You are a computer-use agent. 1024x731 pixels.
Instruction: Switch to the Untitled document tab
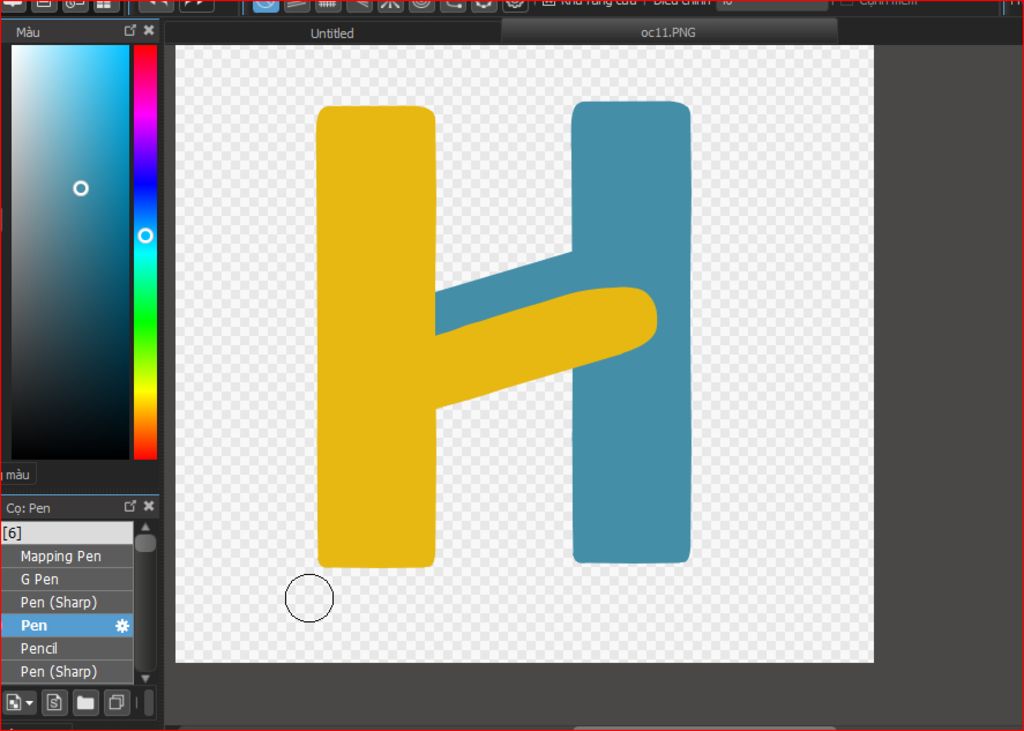332,33
